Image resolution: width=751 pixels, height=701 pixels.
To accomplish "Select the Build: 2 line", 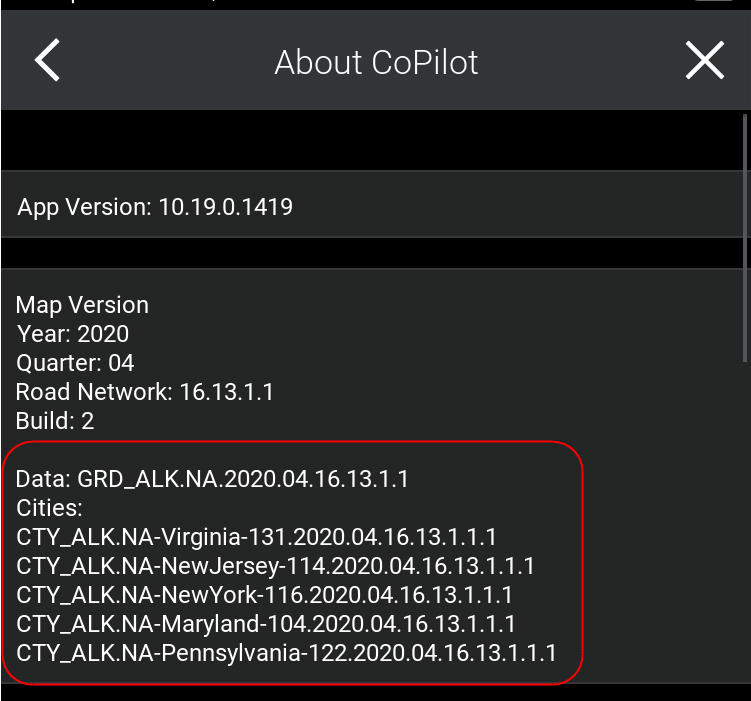I will [55, 421].
